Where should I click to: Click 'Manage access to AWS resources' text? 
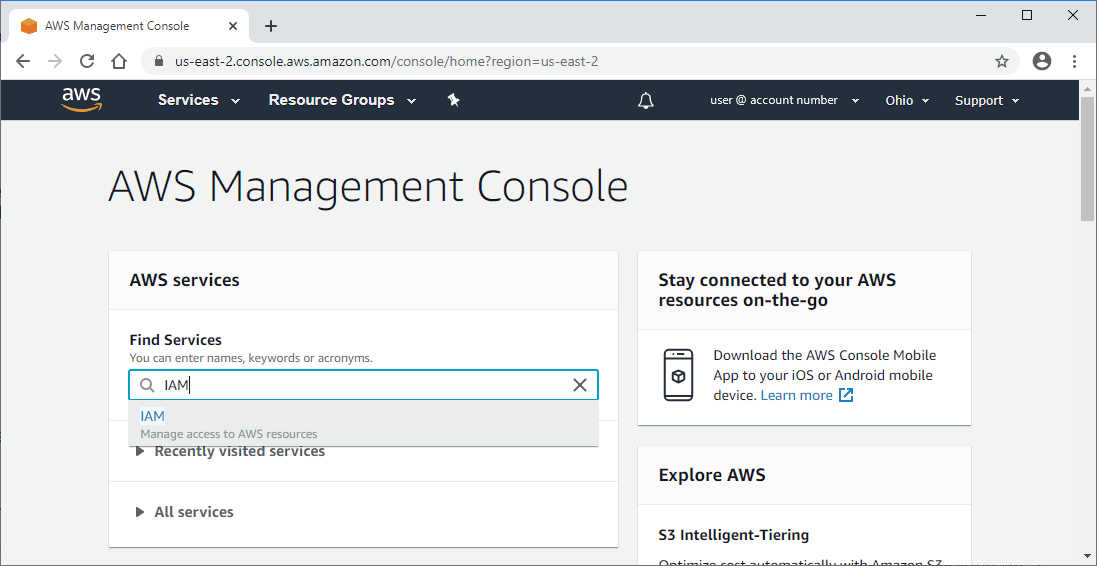coord(229,434)
